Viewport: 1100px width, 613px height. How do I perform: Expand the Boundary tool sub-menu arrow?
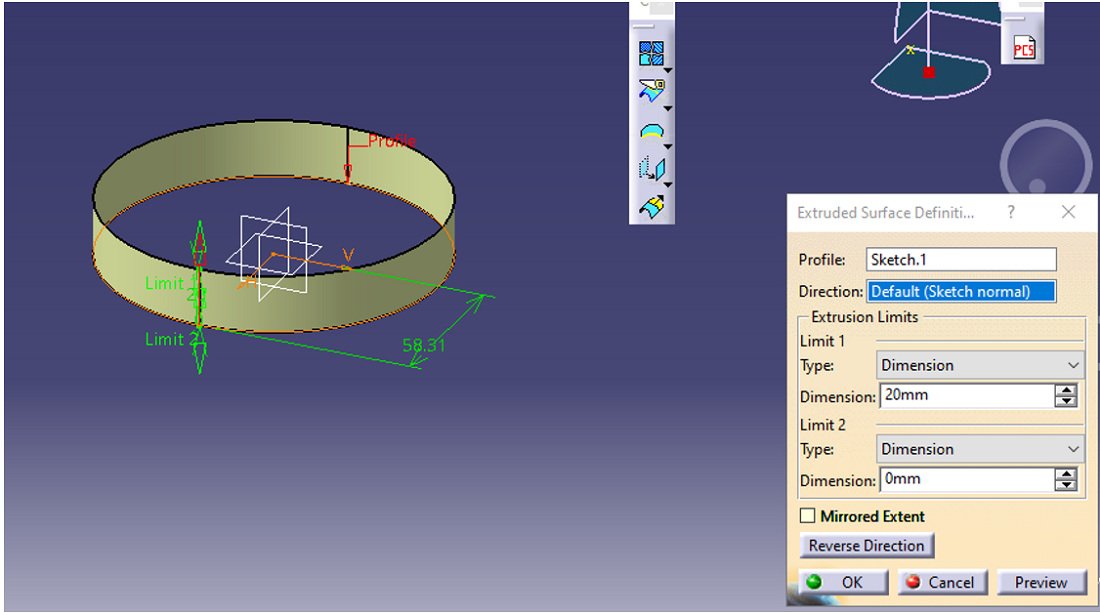tap(668, 147)
